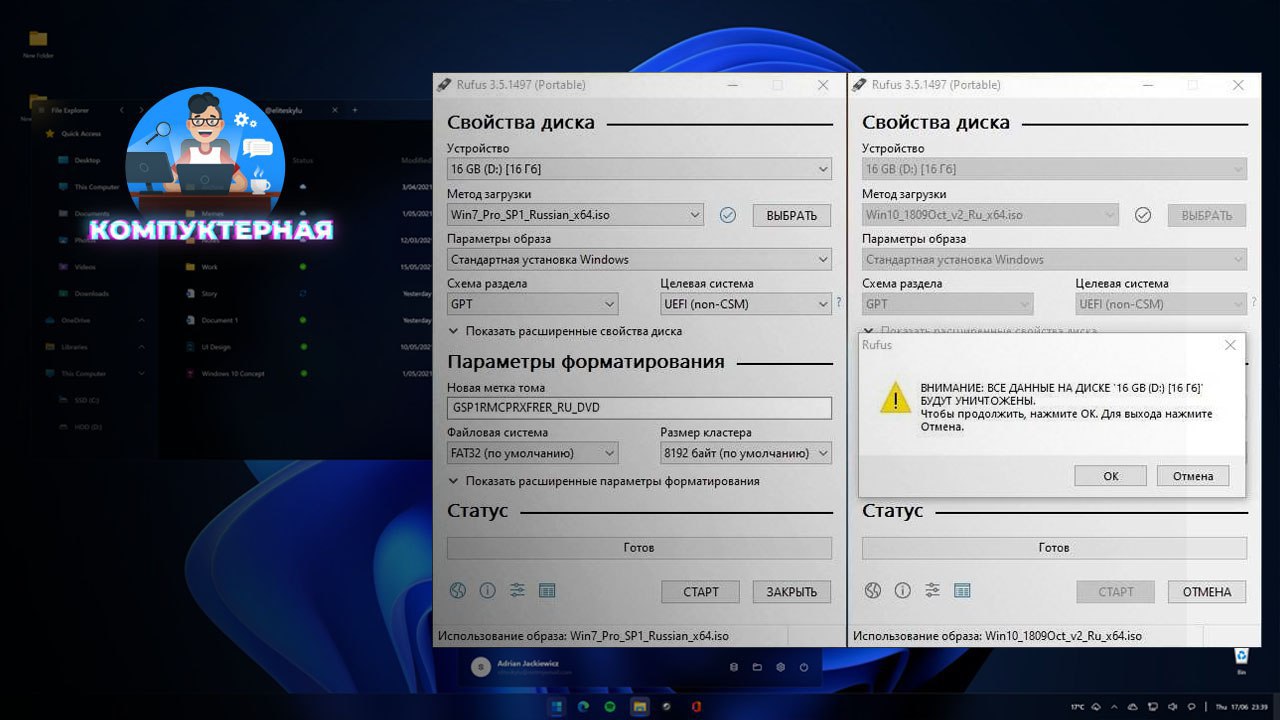The image size is (1280, 720).
Task: Open the Устройство dropdown in left Rufus window
Action: point(639,169)
